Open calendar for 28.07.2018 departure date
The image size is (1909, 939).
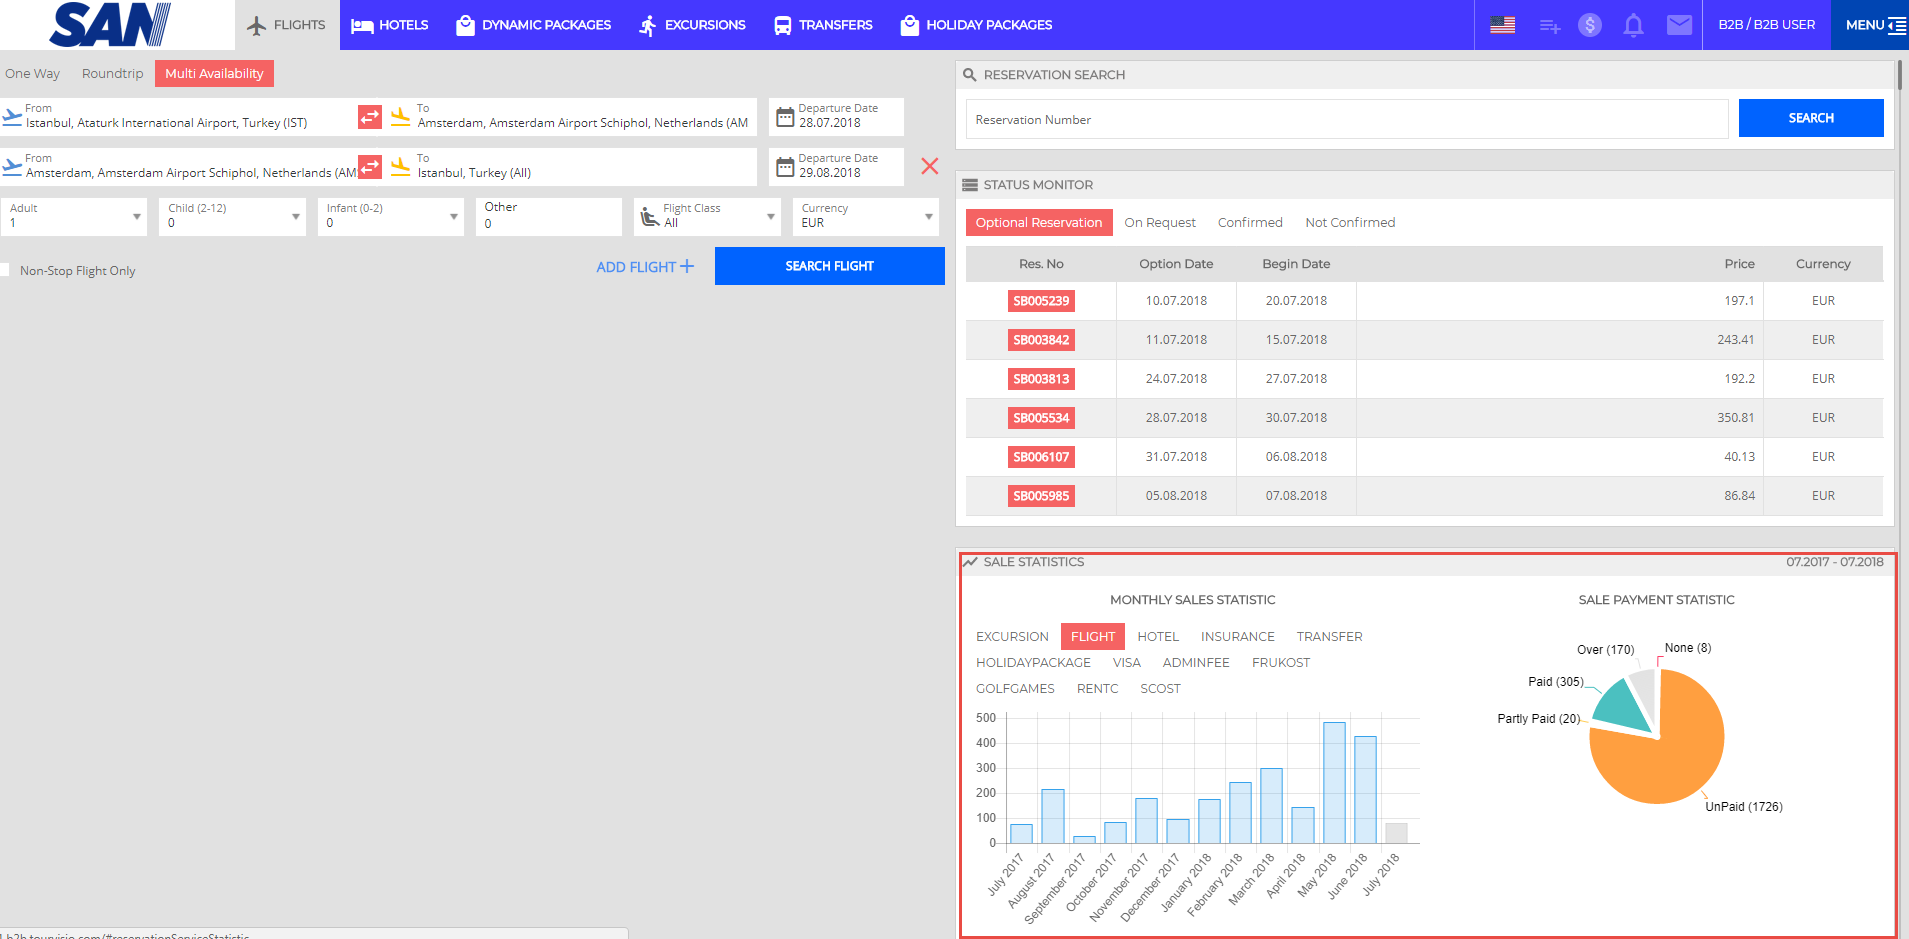pos(786,117)
